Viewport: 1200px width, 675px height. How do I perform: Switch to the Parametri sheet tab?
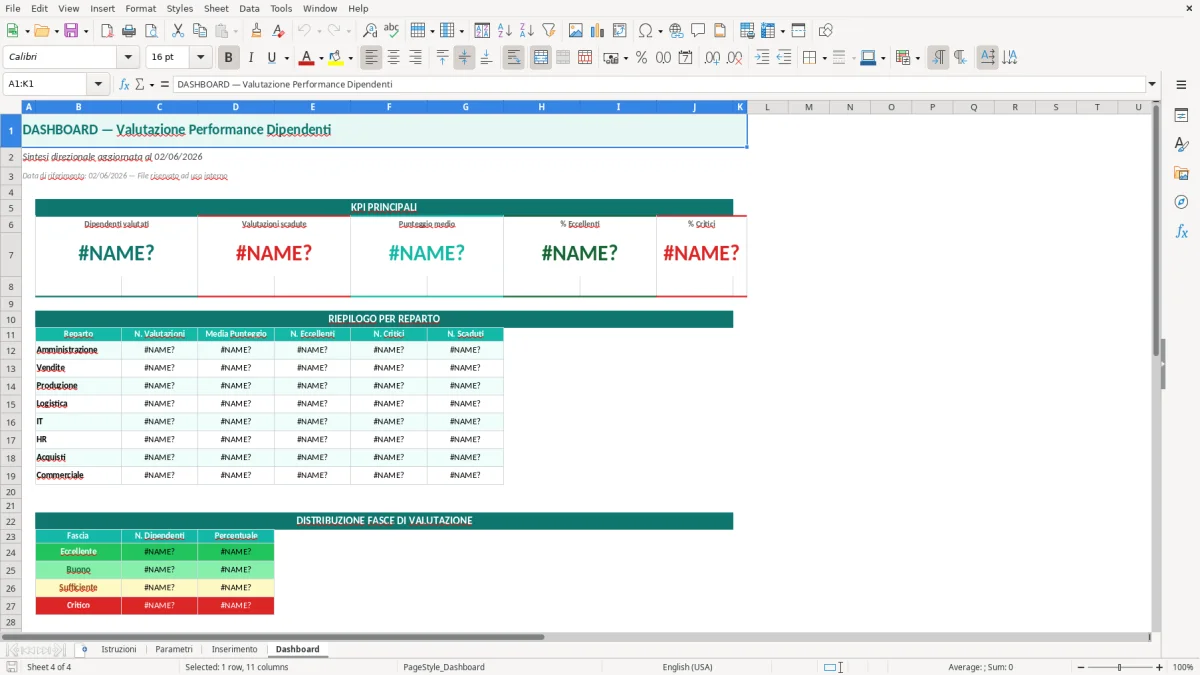pyautogui.click(x=174, y=649)
